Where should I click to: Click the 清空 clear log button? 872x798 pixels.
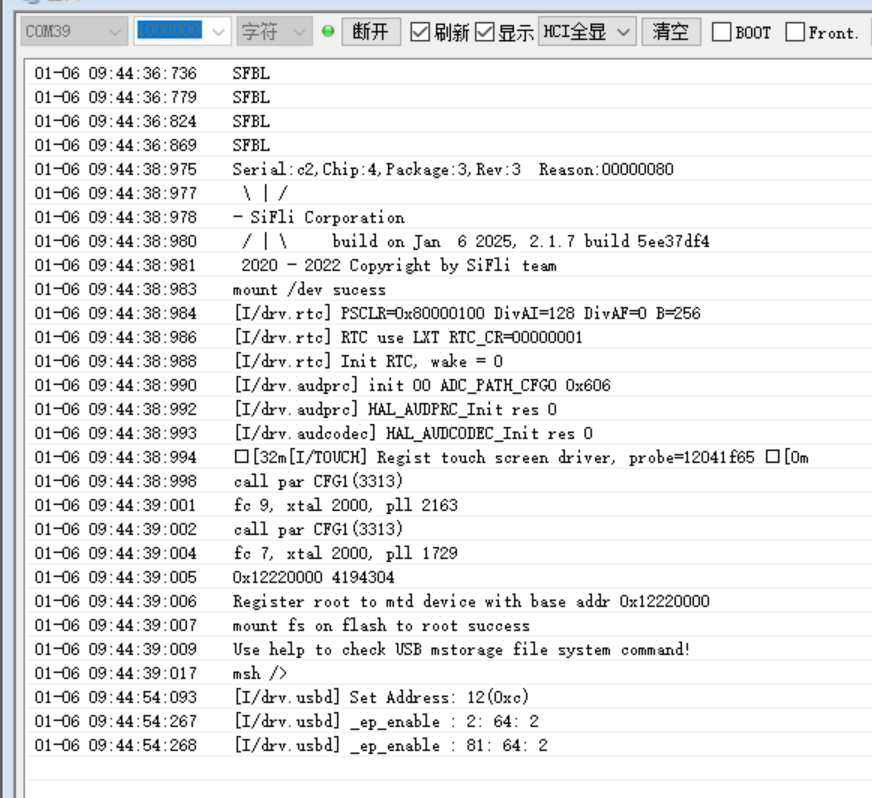pos(670,32)
